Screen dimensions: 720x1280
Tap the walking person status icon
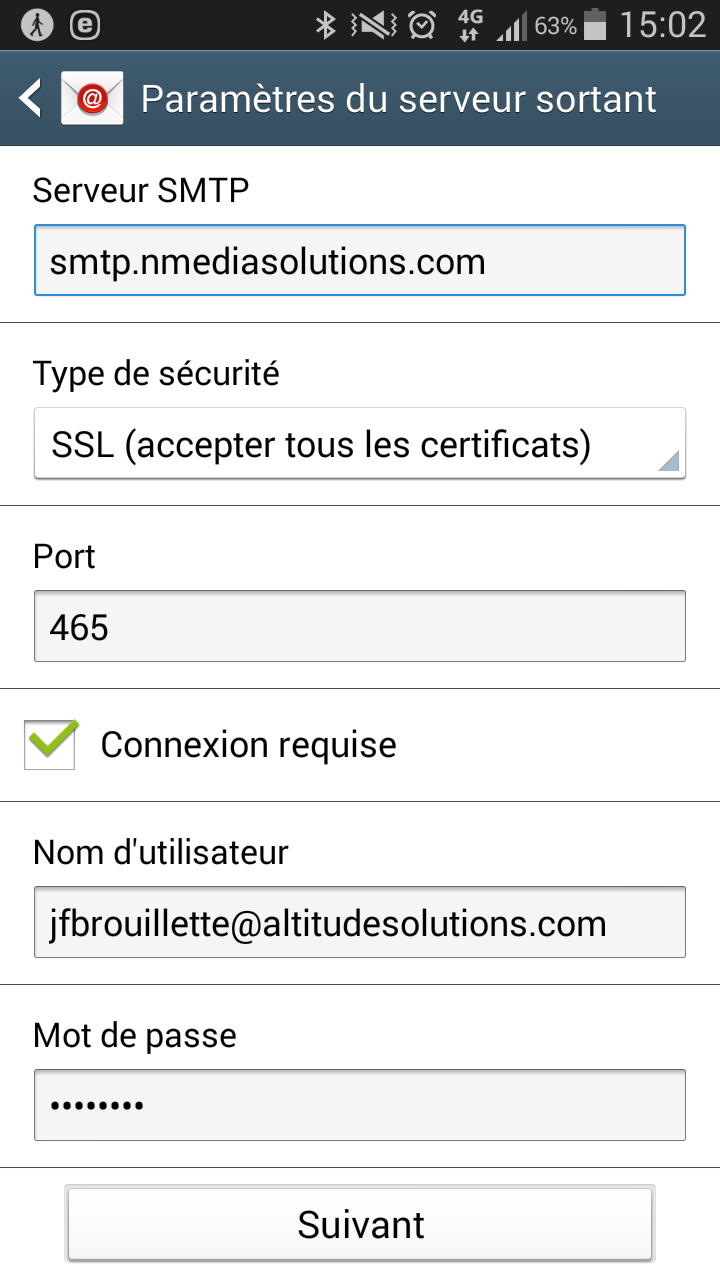pyautogui.click(x=39, y=25)
